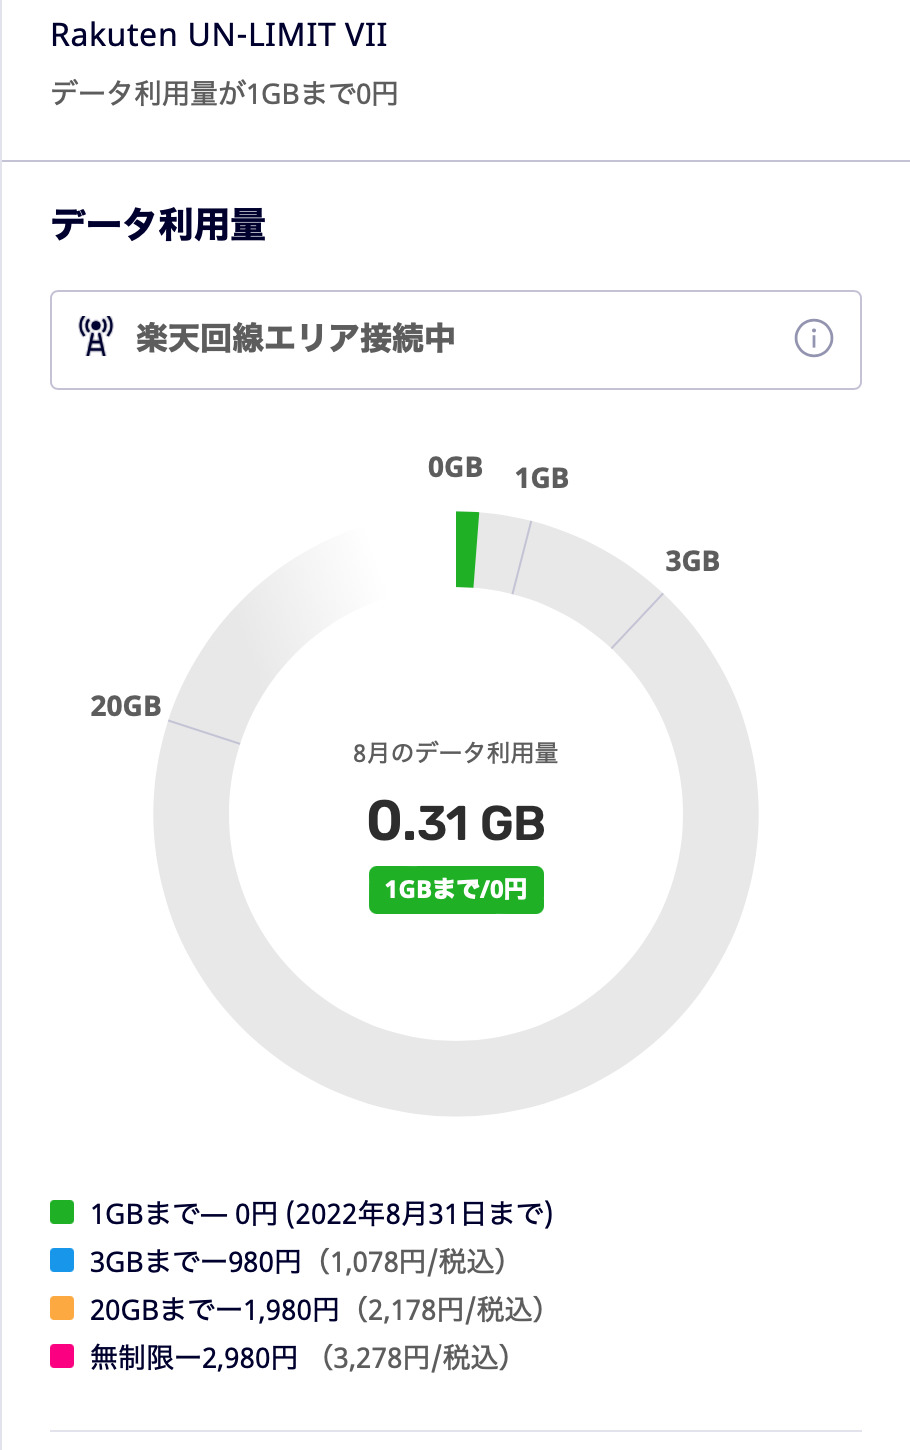This screenshot has height=1450, width=910.
Task: Click the green legend square for 1GB
Action: click(63, 1213)
